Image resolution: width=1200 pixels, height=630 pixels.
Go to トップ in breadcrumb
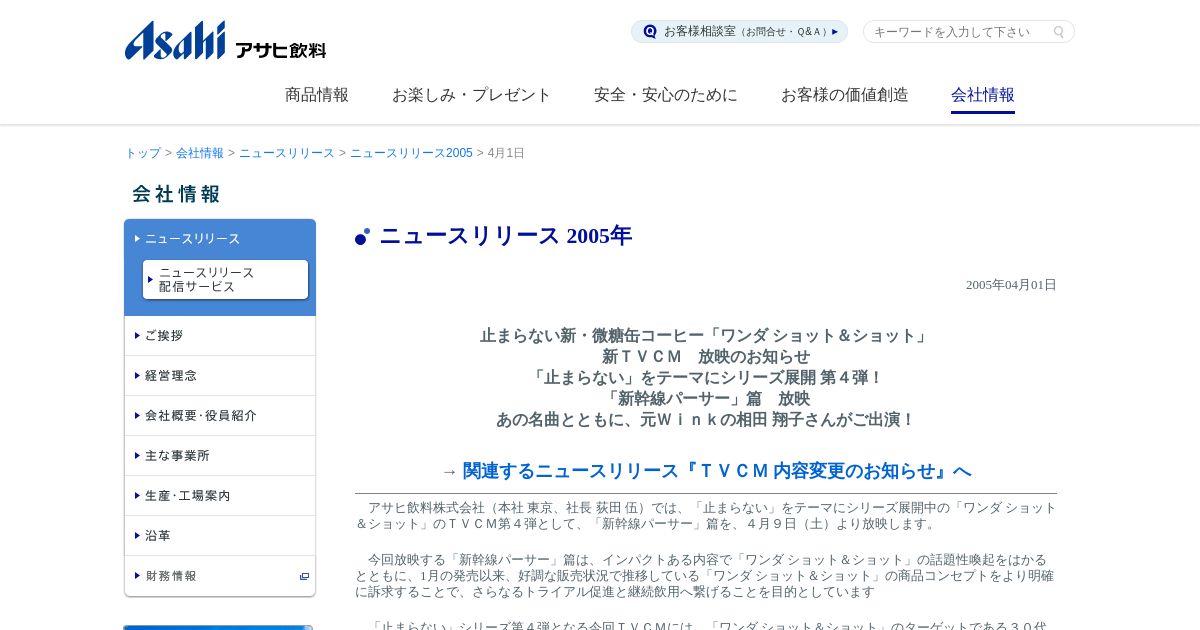click(x=143, y=153)
